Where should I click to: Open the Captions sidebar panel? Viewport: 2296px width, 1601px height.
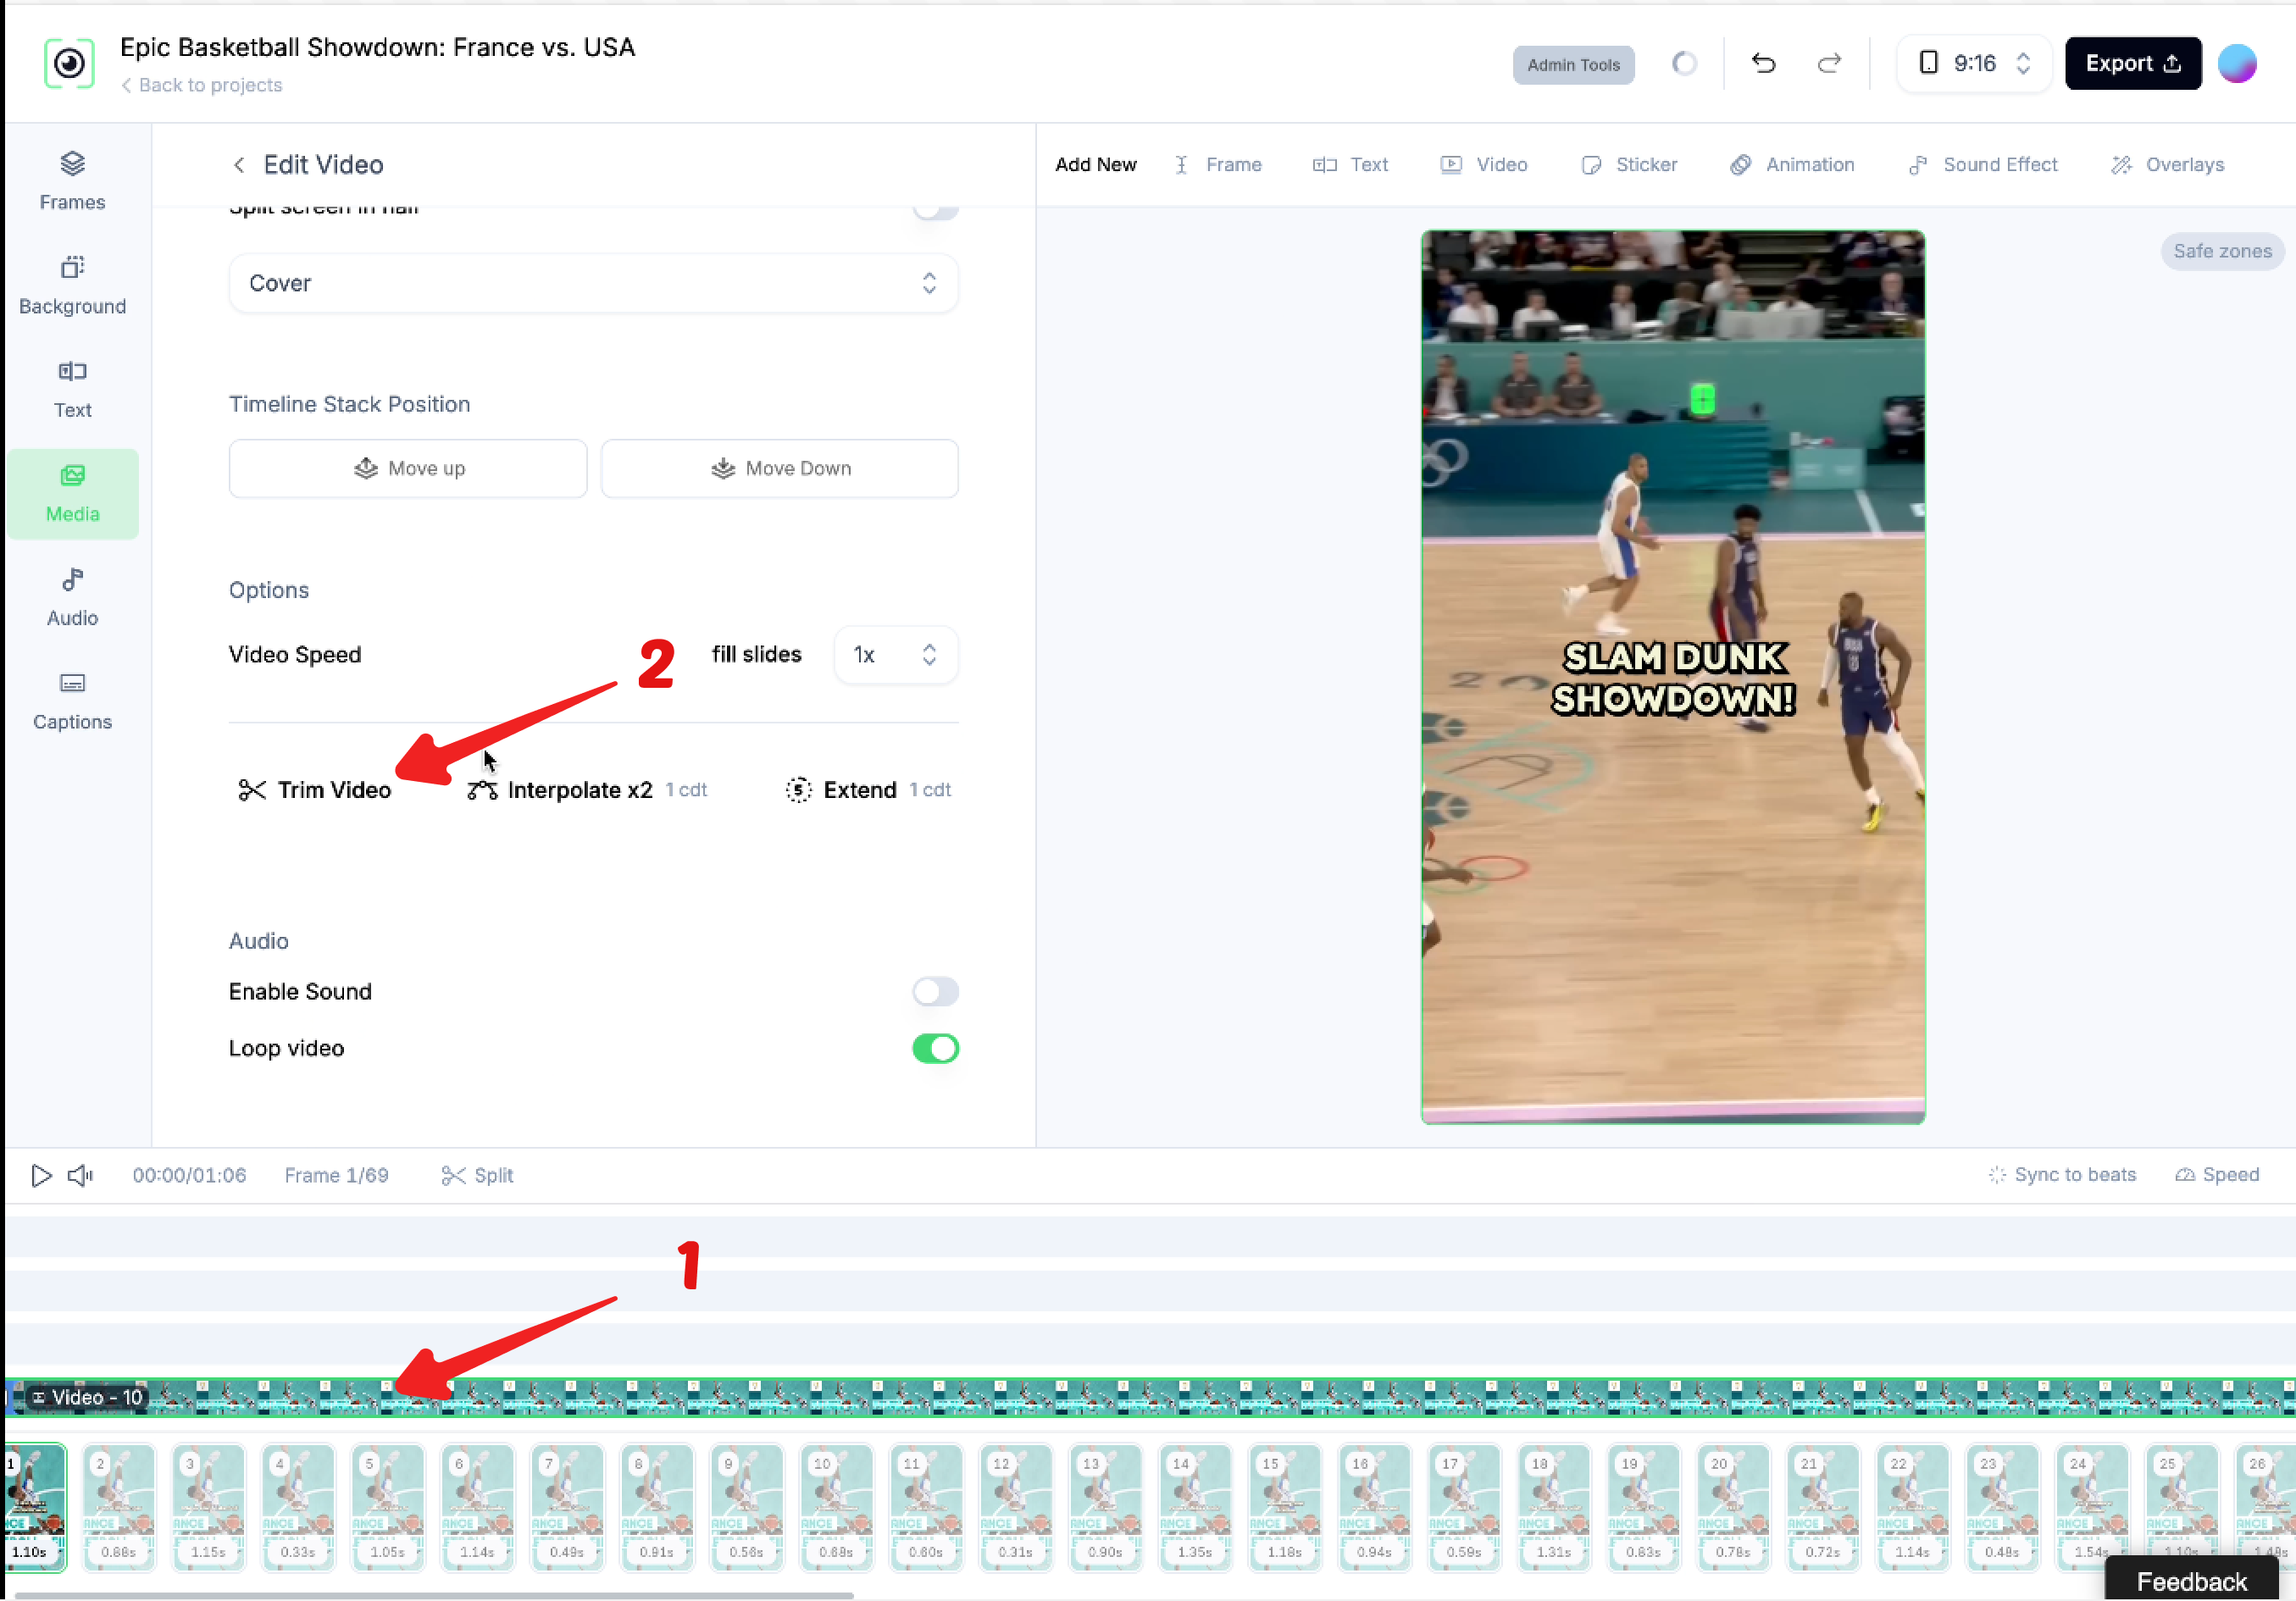coord(72,701)
